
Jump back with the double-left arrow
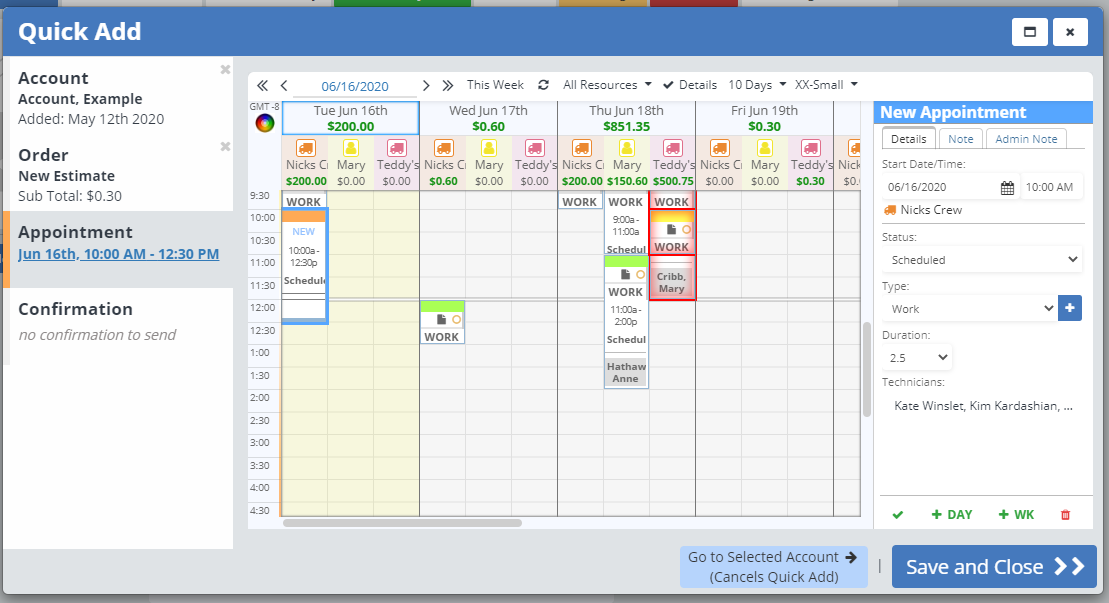coord(263,86)
